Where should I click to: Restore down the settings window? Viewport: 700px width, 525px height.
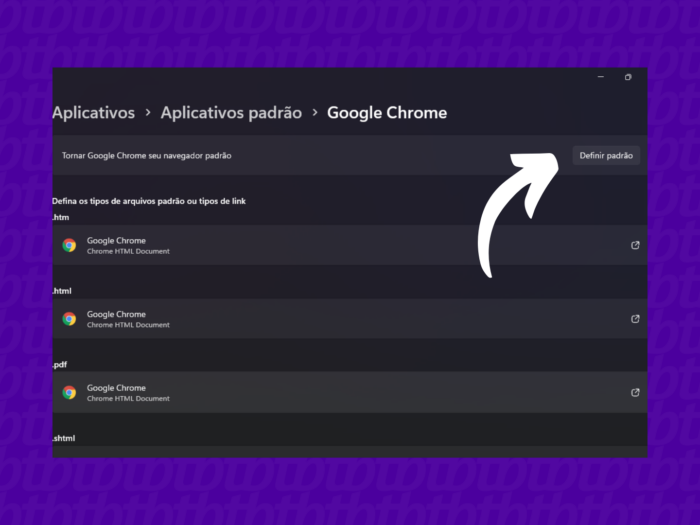[628, 77]
